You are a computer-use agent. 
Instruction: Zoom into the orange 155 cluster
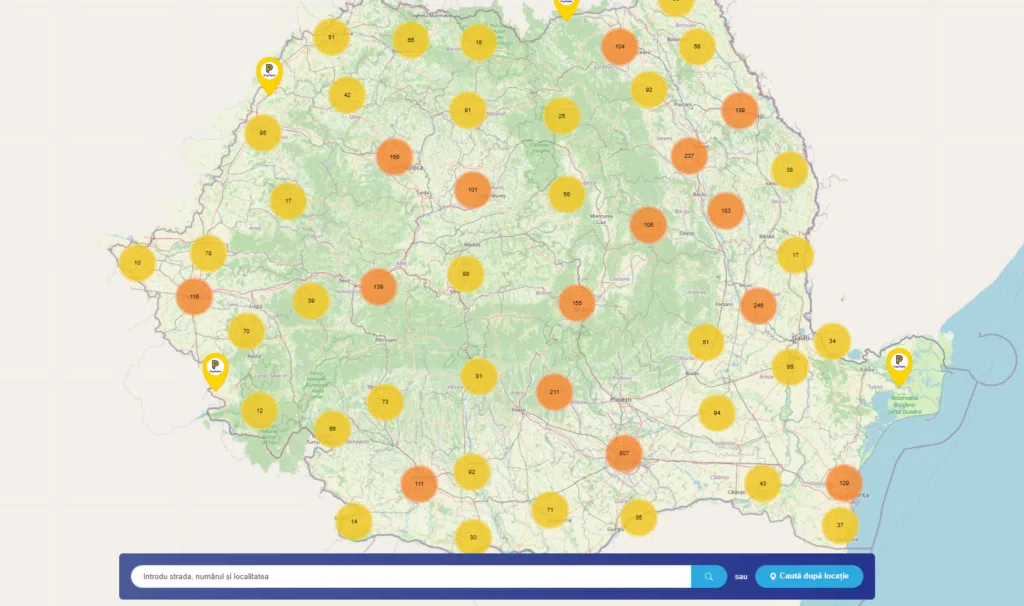pyautogui.click(x=577, y=303)
